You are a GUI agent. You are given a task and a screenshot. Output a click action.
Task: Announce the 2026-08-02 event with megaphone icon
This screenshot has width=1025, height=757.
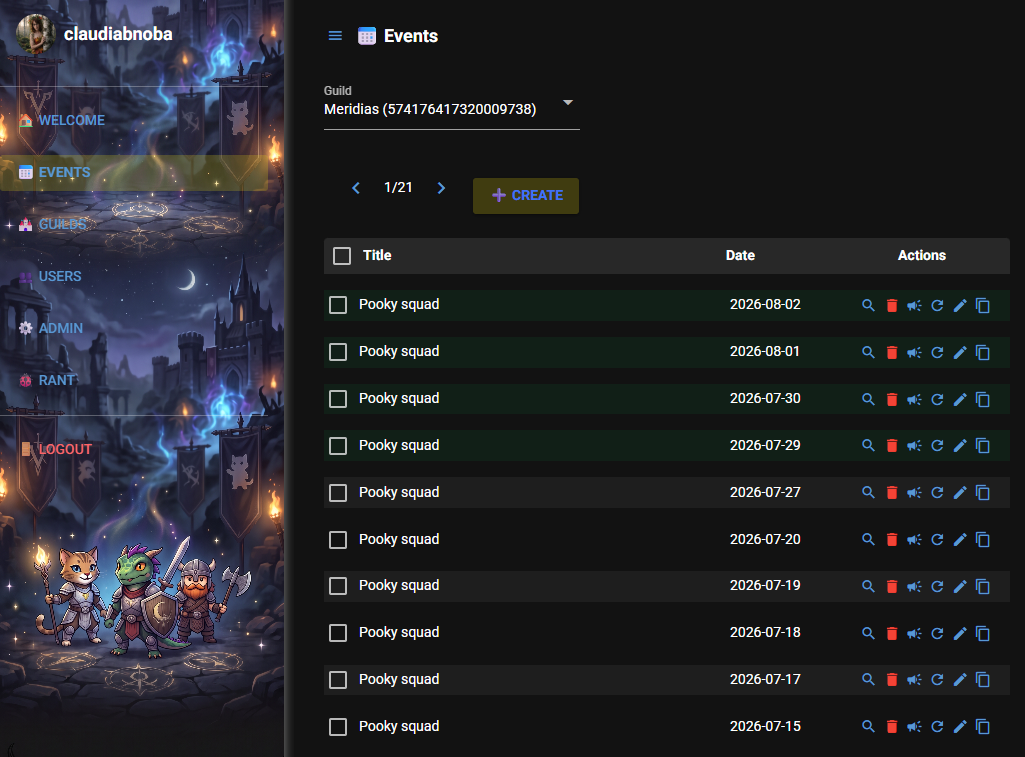click(x=914, y=305)
